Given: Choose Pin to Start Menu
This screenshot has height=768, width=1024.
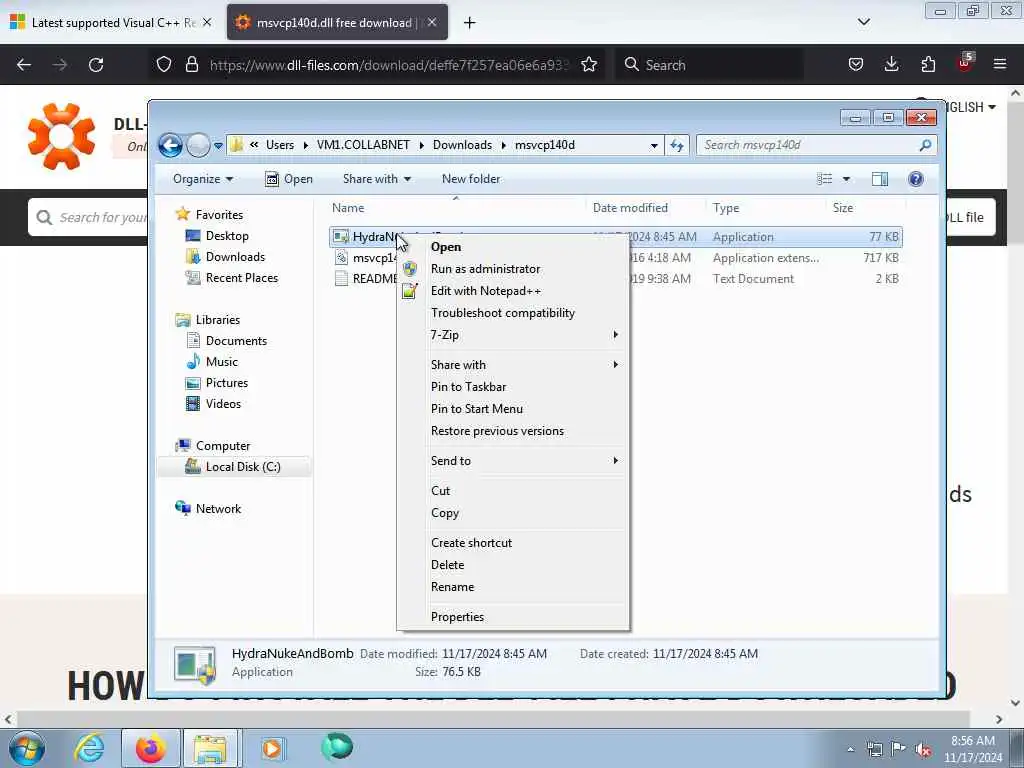Looking at the screenshot, I should point(513,409).
